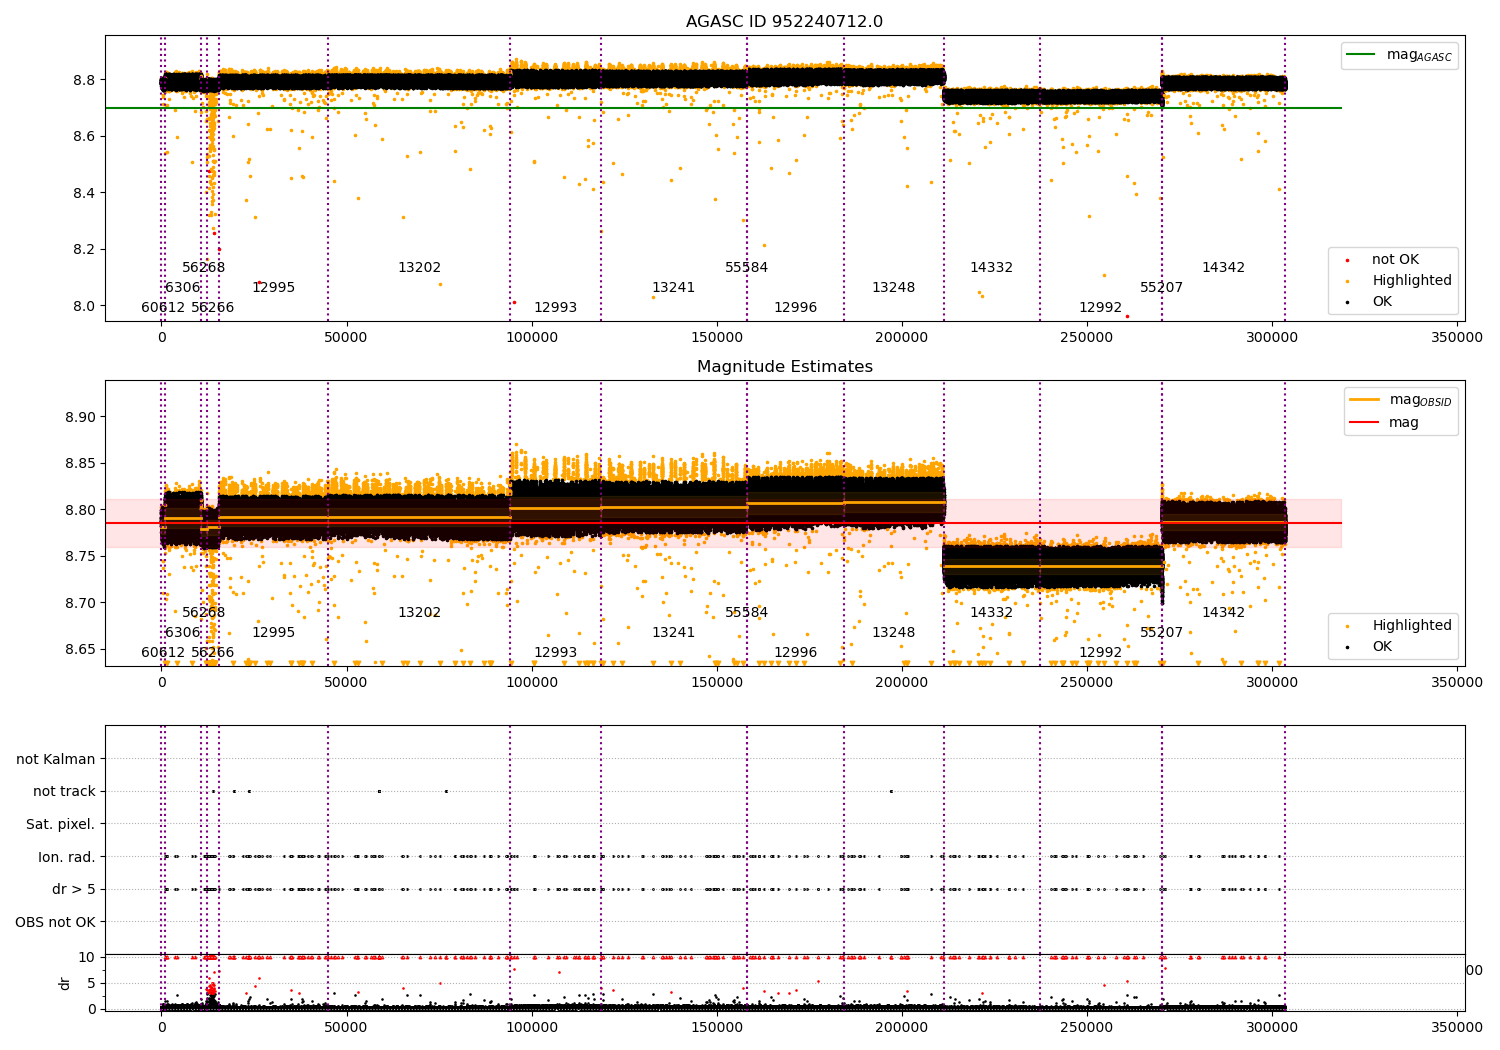Image resolution: width=1500 pixels, height=1050 pixels.
Task: Click the 8.65 y-axis tick label
Action: tap(81, 649)
